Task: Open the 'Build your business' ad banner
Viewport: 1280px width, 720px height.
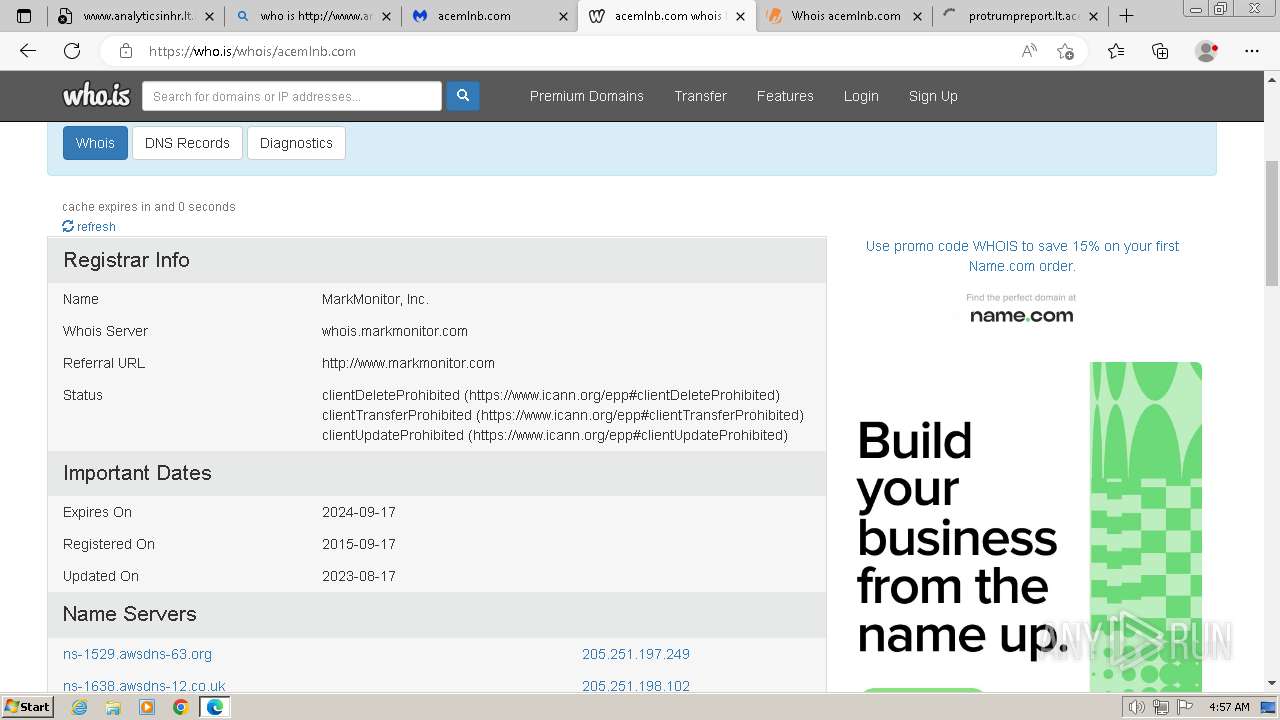Action: (1029, 525)
